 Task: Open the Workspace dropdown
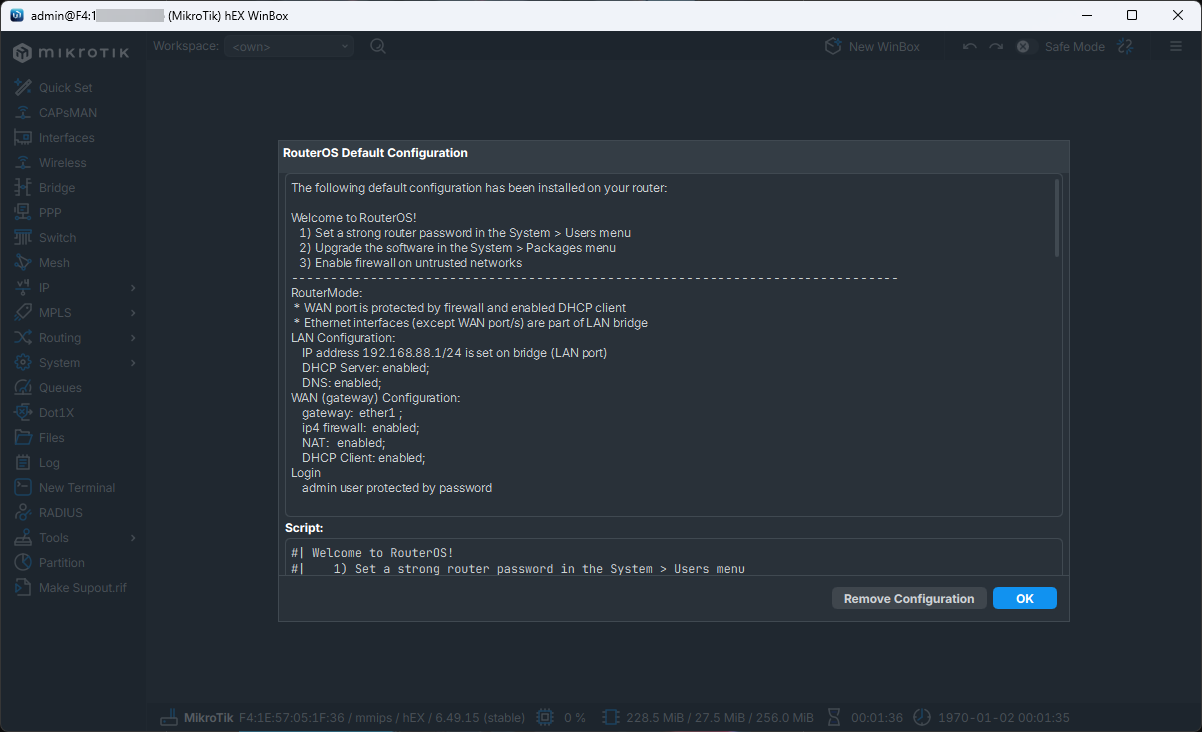tap(289, 46)
